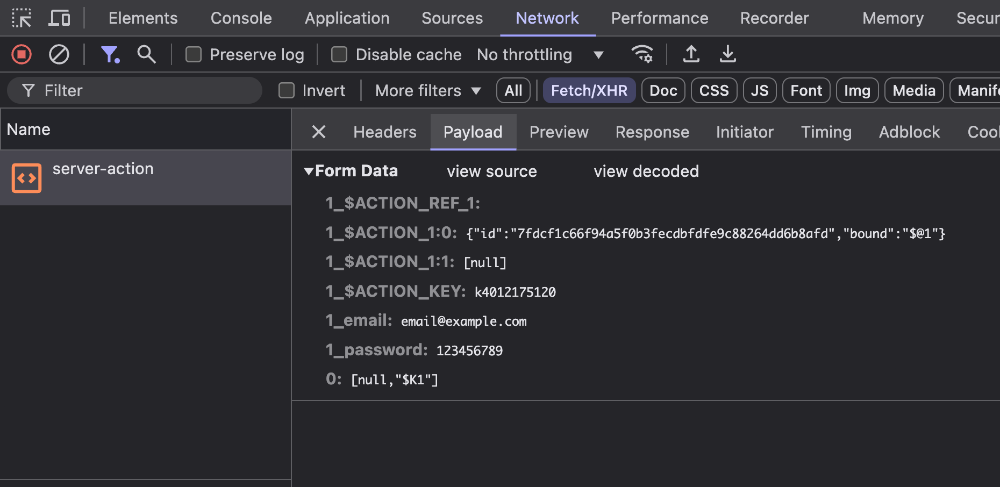
Task: Open network search with magnifier icon
Action: [x=146, y=54]
